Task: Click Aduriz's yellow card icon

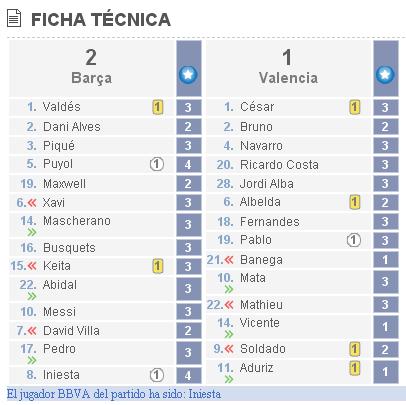Action: (x=355, y=368)
